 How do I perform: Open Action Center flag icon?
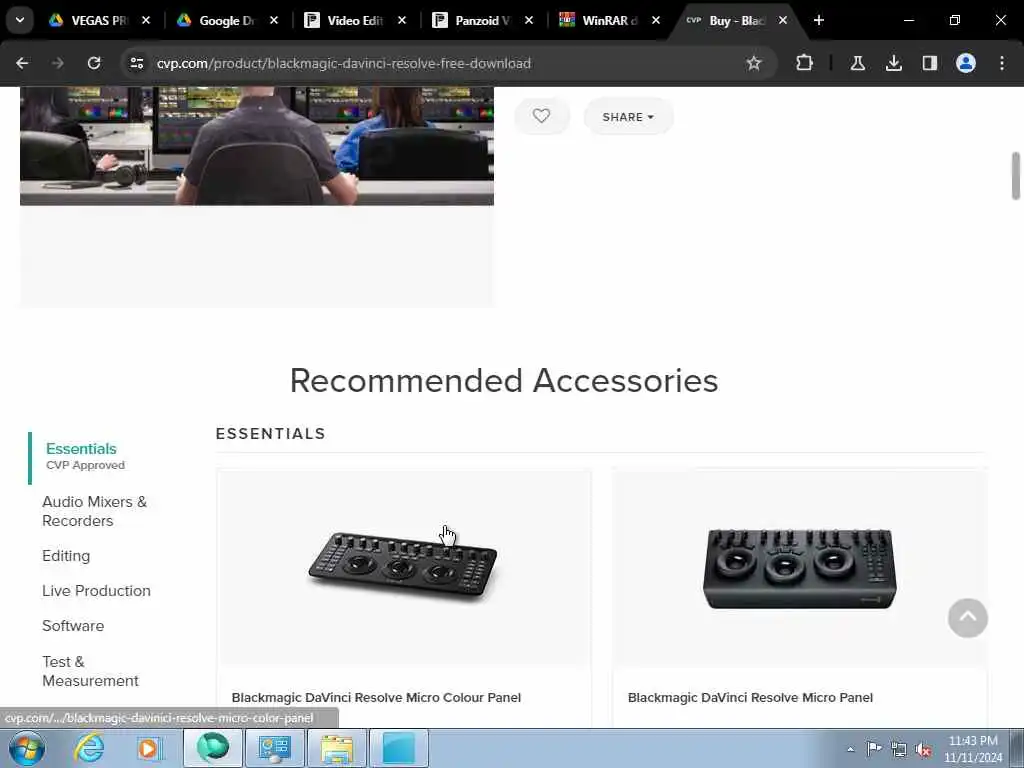874,749
